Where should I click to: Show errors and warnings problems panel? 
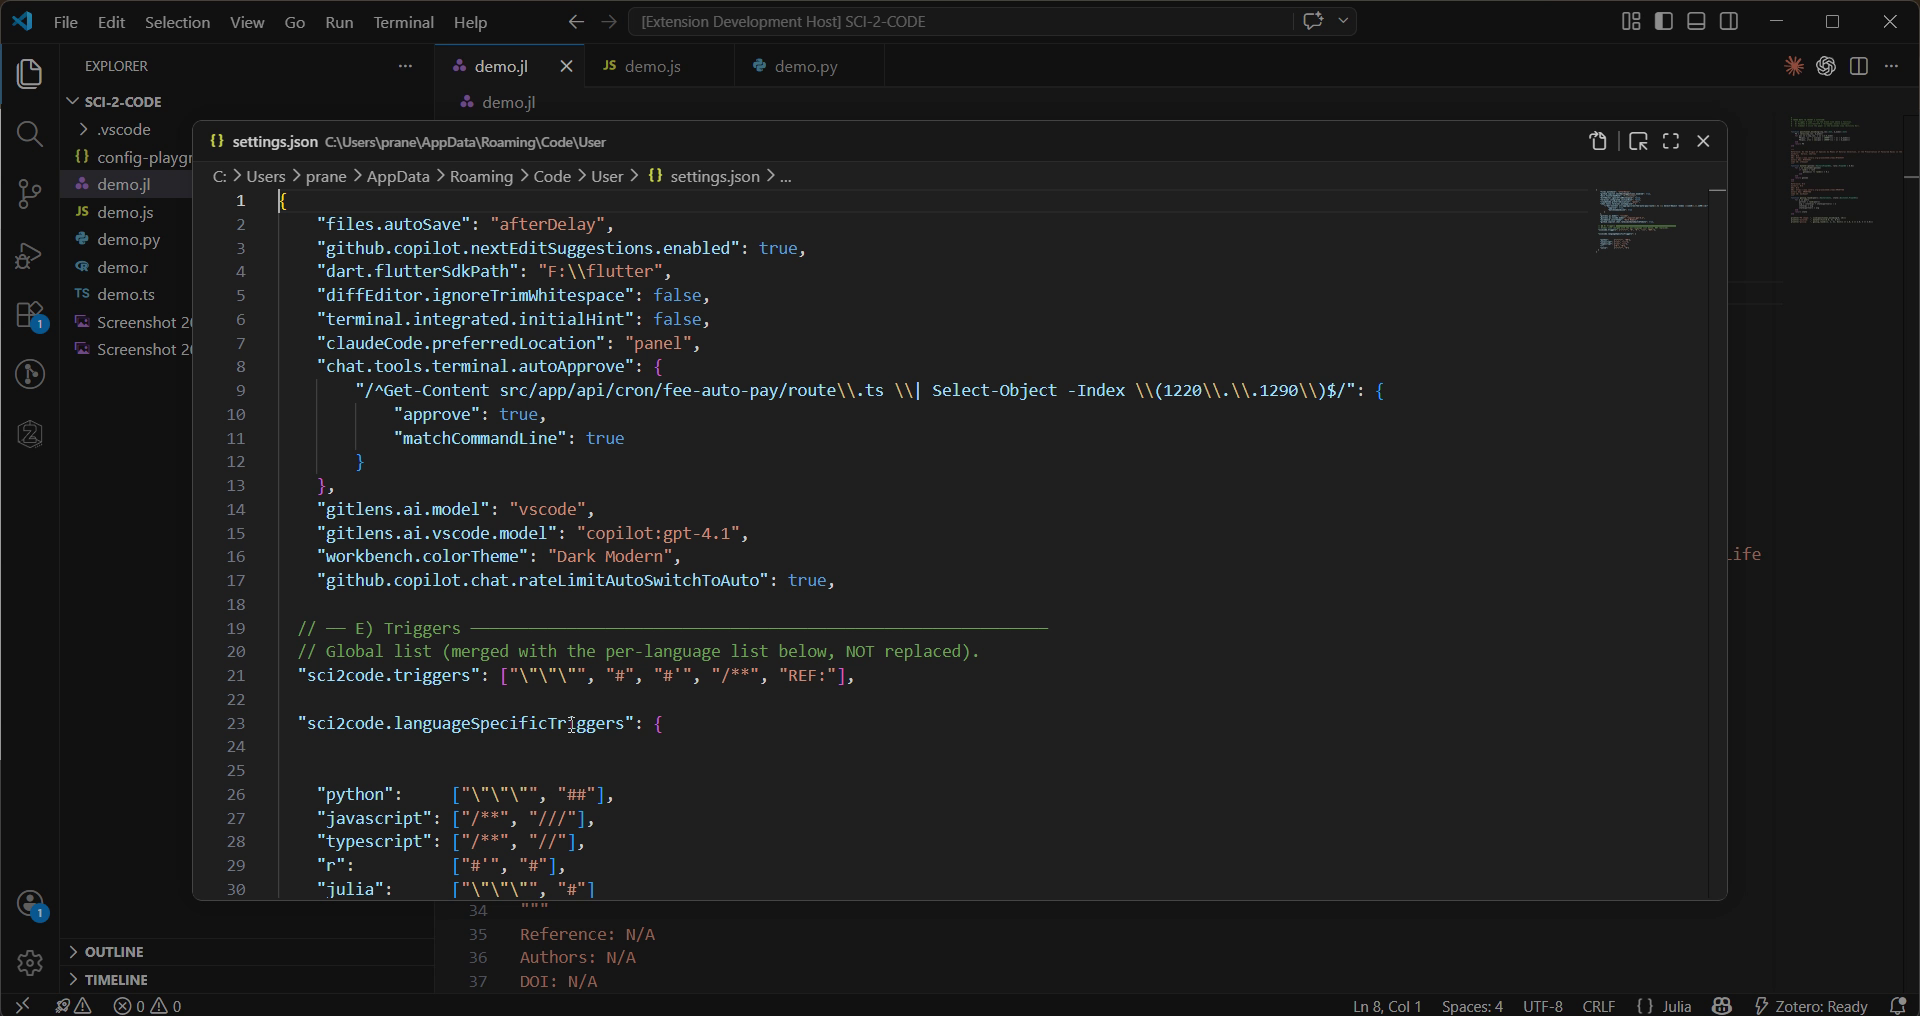pyautogui.click(x=148, y=1006)
